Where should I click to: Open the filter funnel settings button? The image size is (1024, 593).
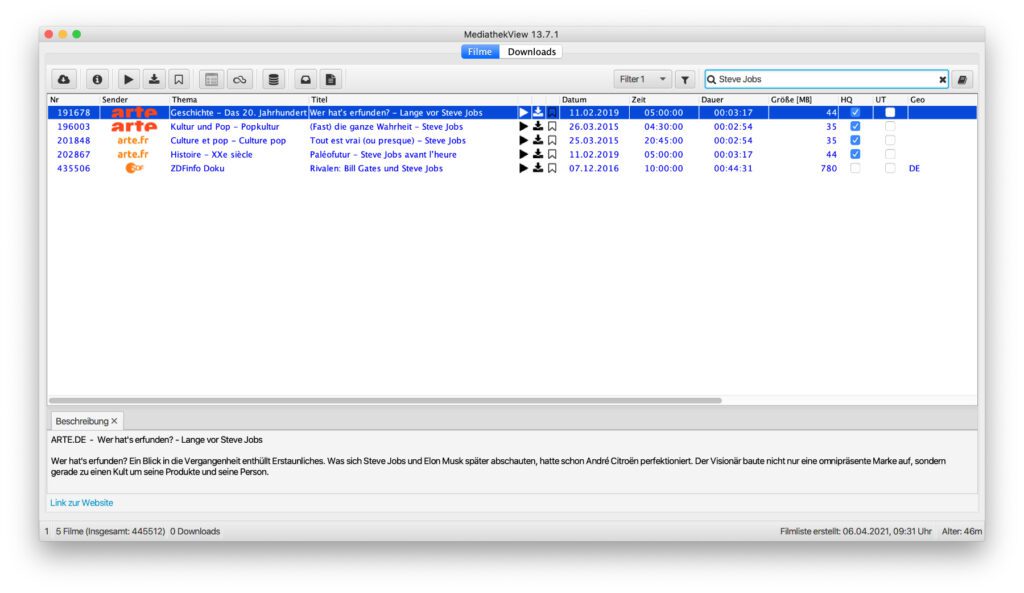(685, 79)
